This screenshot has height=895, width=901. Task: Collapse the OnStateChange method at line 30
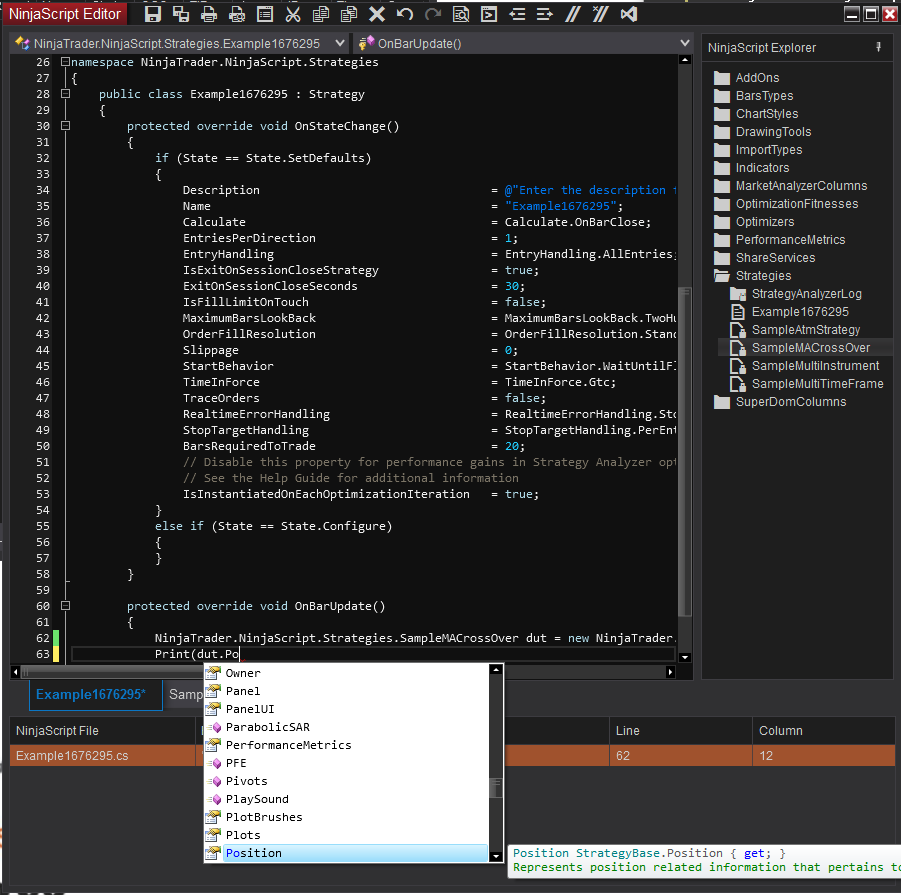(66, 126)
